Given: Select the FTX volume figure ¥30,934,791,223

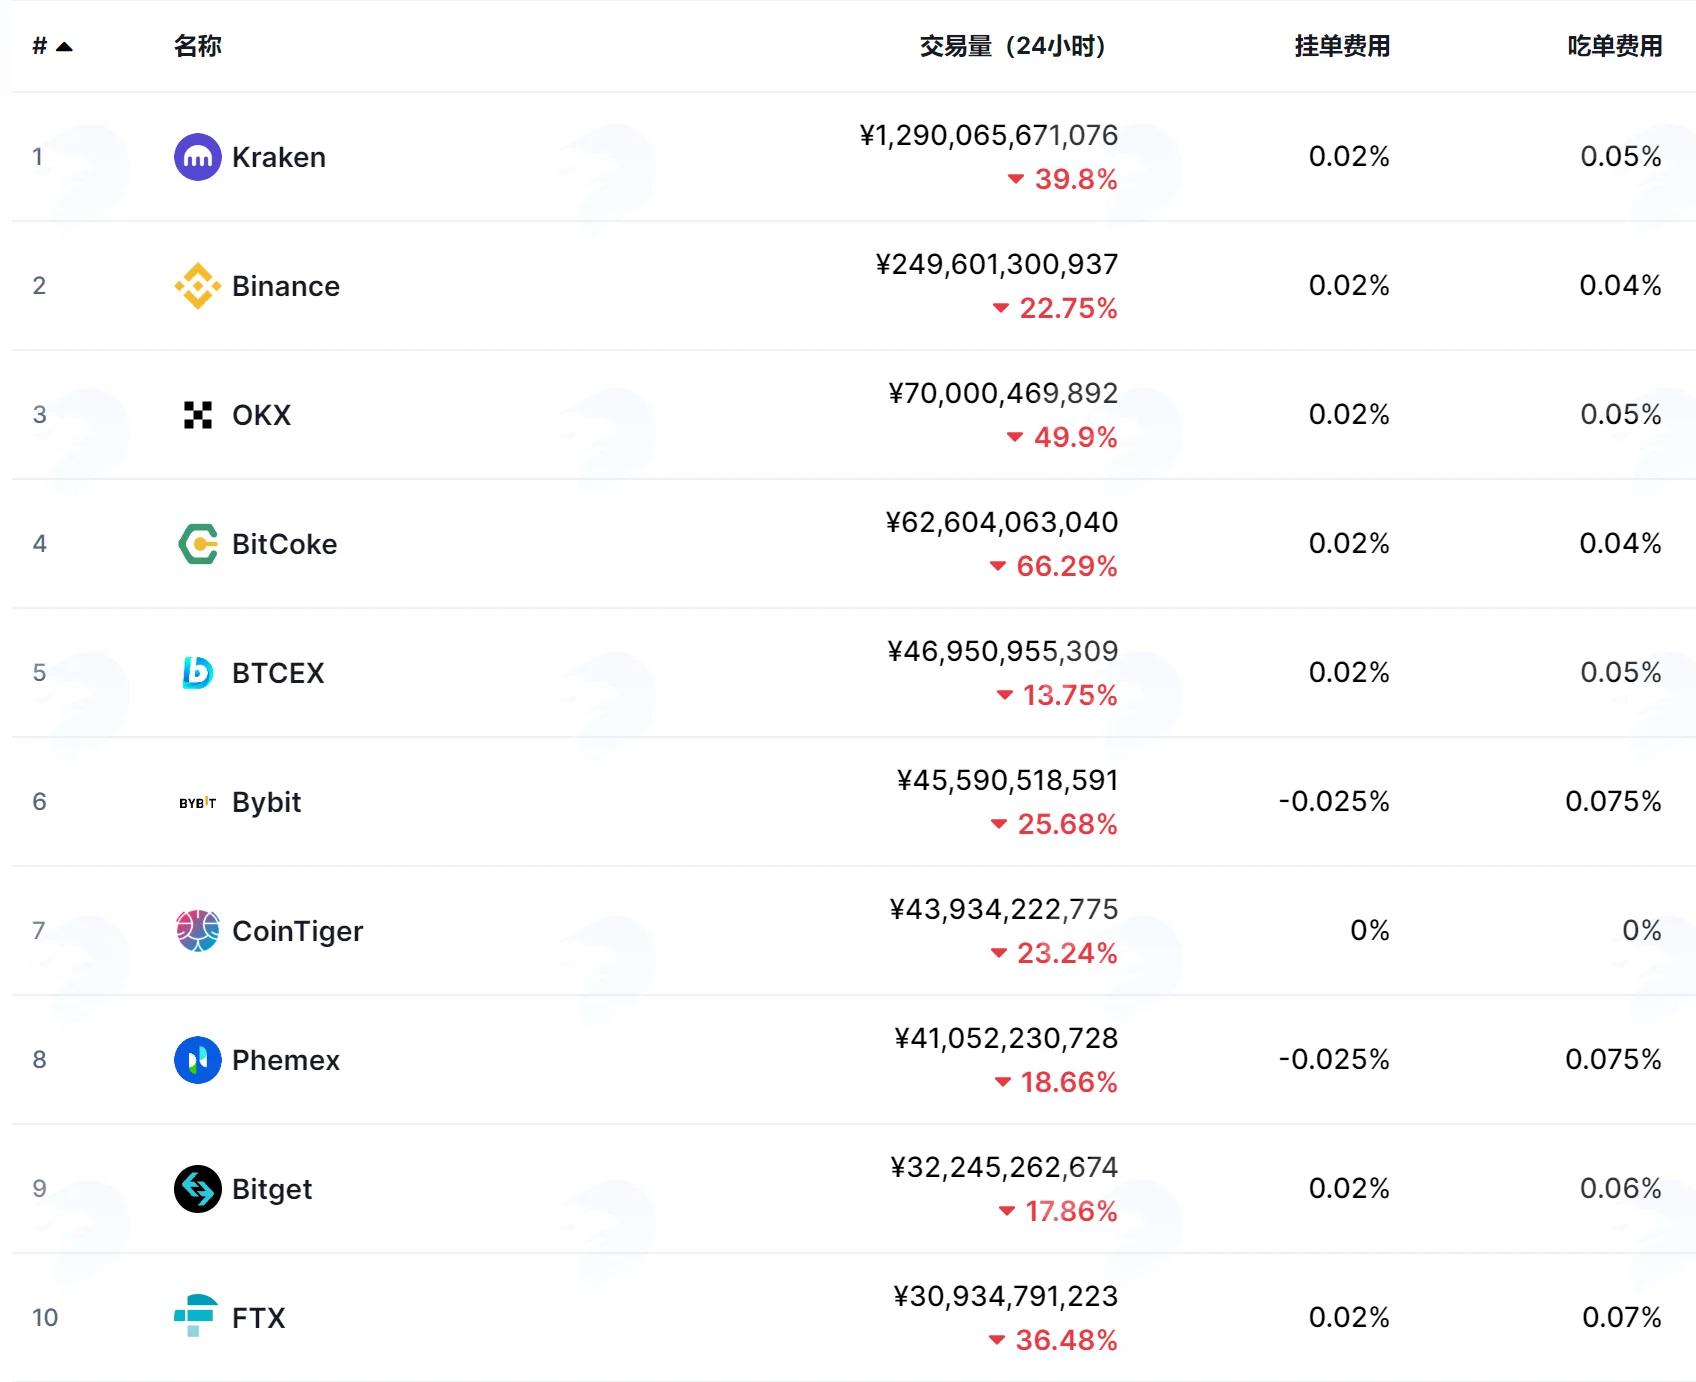Looking at the screenshot, I should point(1006,1296).
